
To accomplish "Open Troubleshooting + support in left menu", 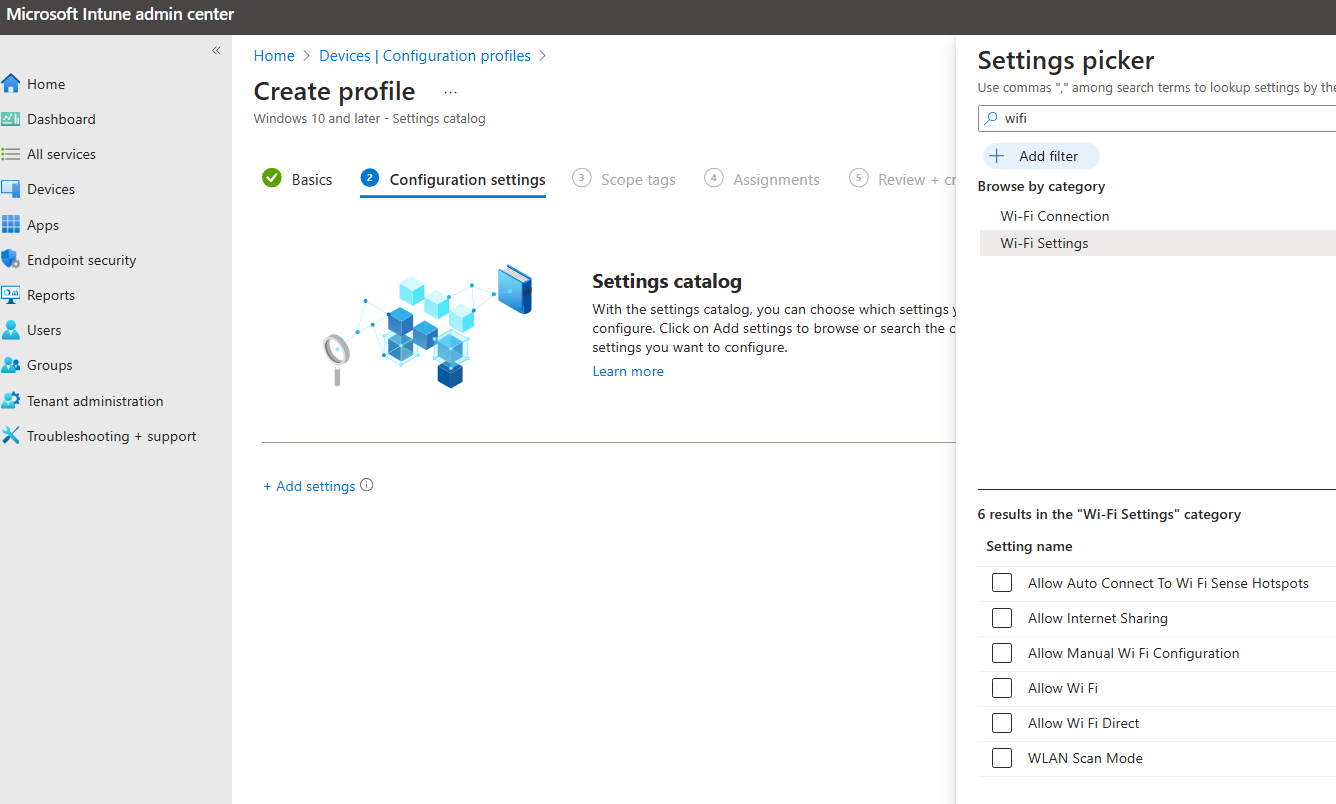I will pyautogui.click(x=111, y=436).
